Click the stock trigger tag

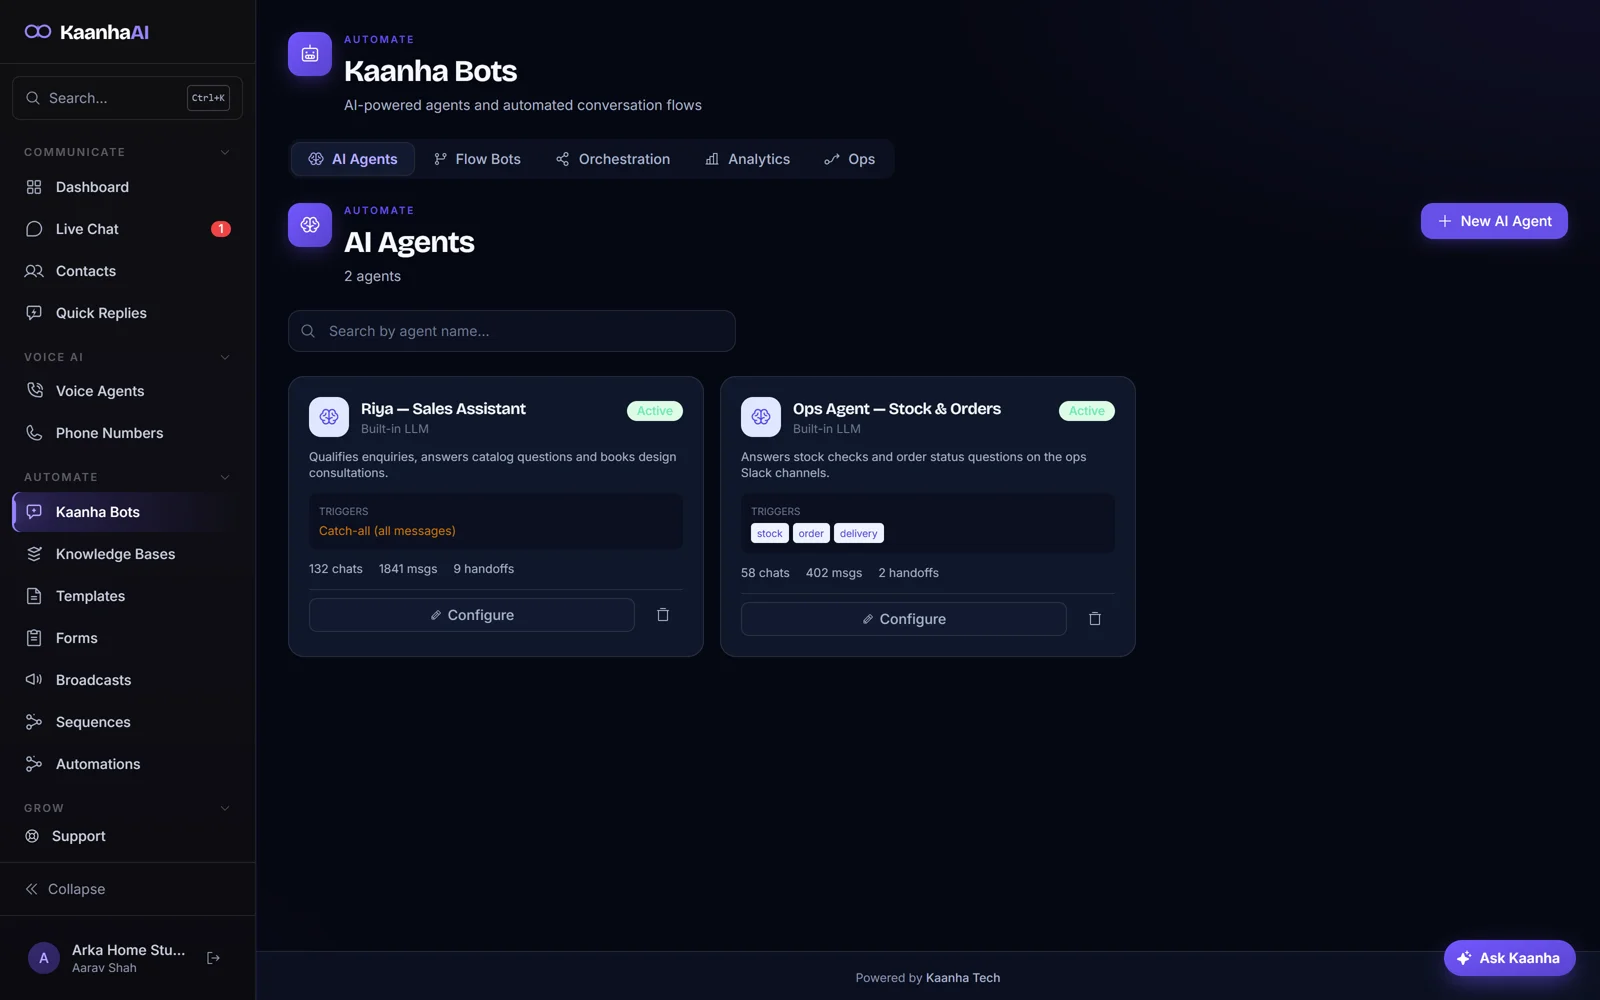(x=770, y=533)
